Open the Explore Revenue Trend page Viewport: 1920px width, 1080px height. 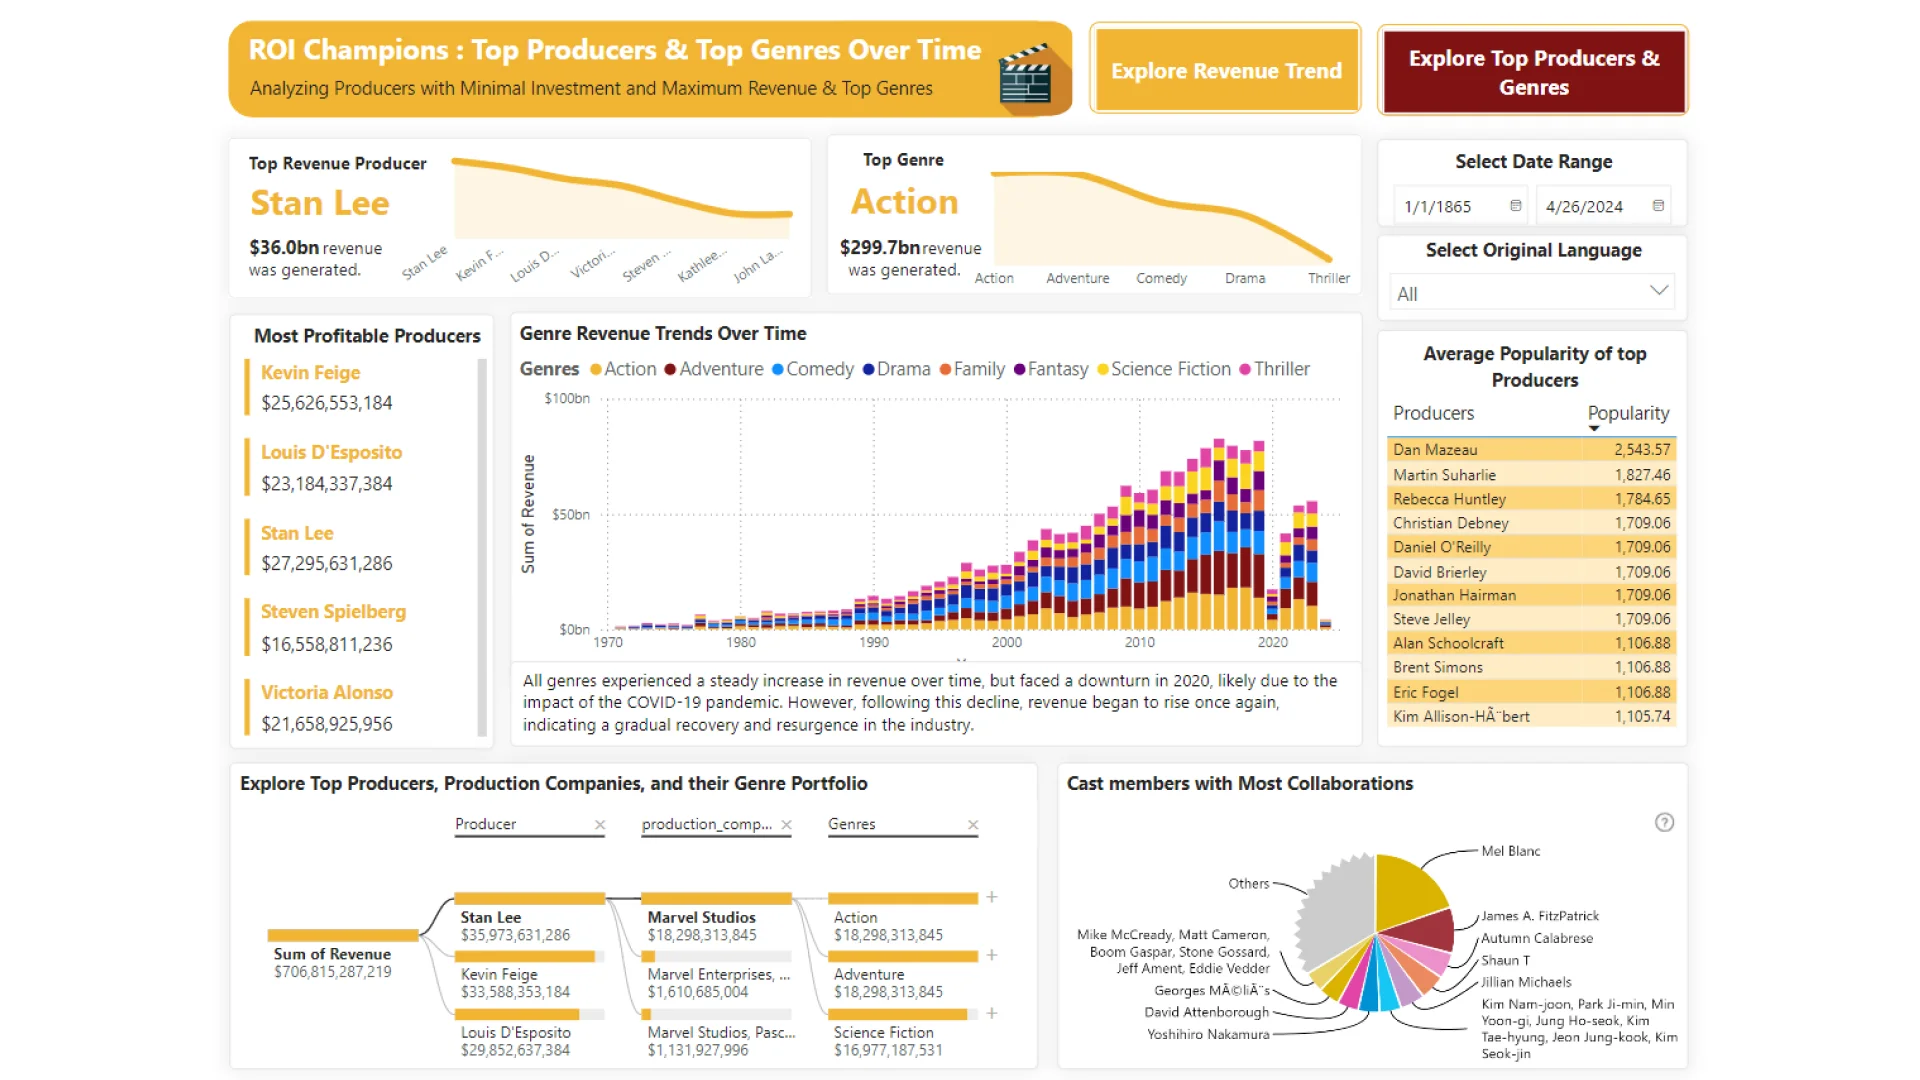click(1226, 70)
